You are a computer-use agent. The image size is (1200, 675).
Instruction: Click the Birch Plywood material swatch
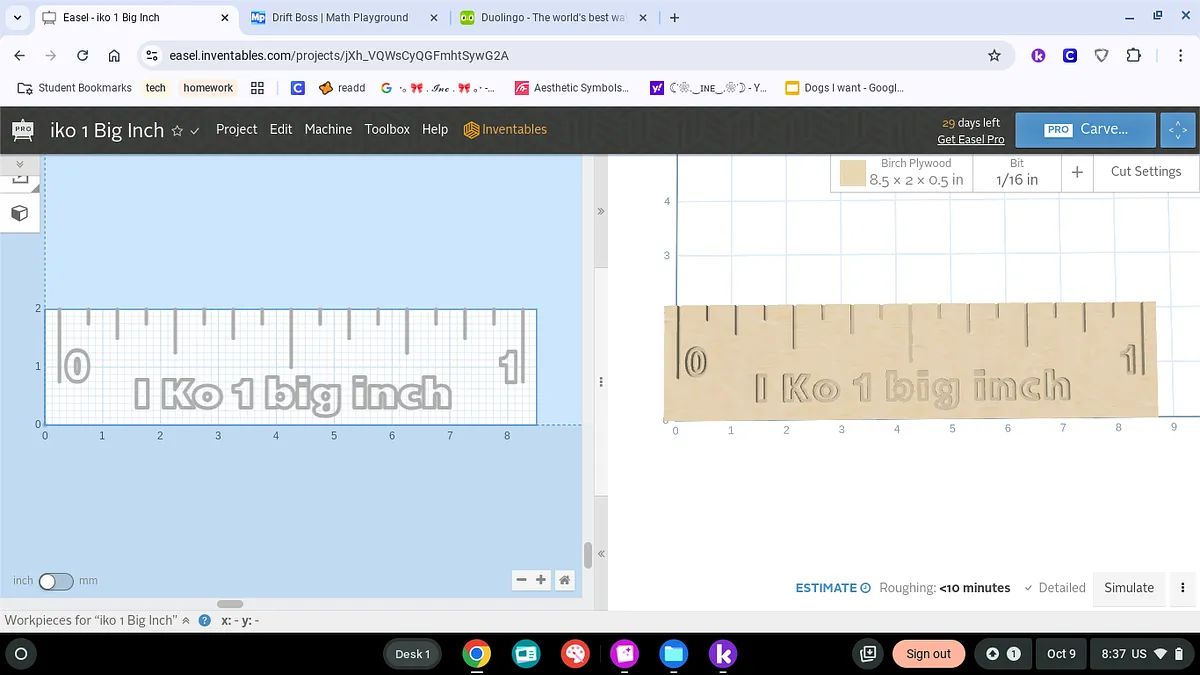click(852, 173)
